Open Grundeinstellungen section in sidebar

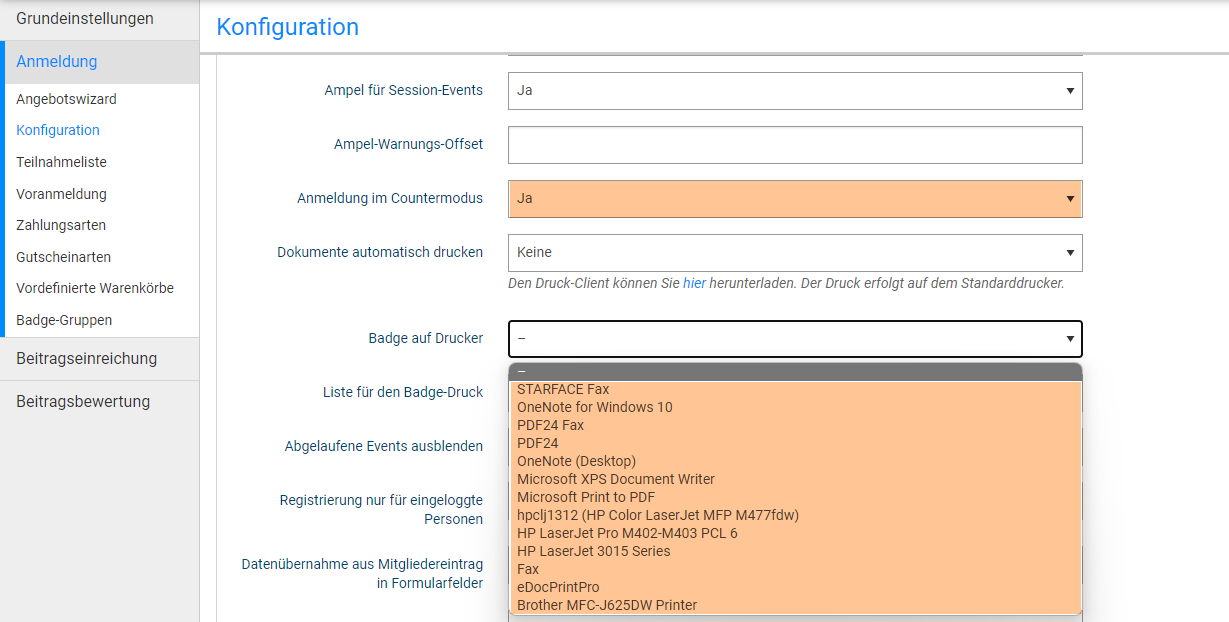[85, 19]
